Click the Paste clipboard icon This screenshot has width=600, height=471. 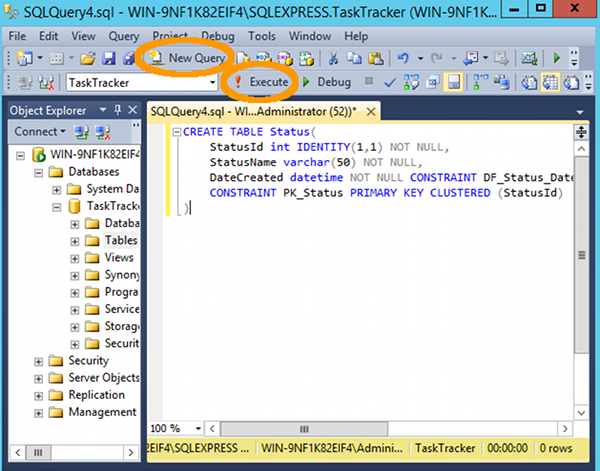tap(375, 58)
